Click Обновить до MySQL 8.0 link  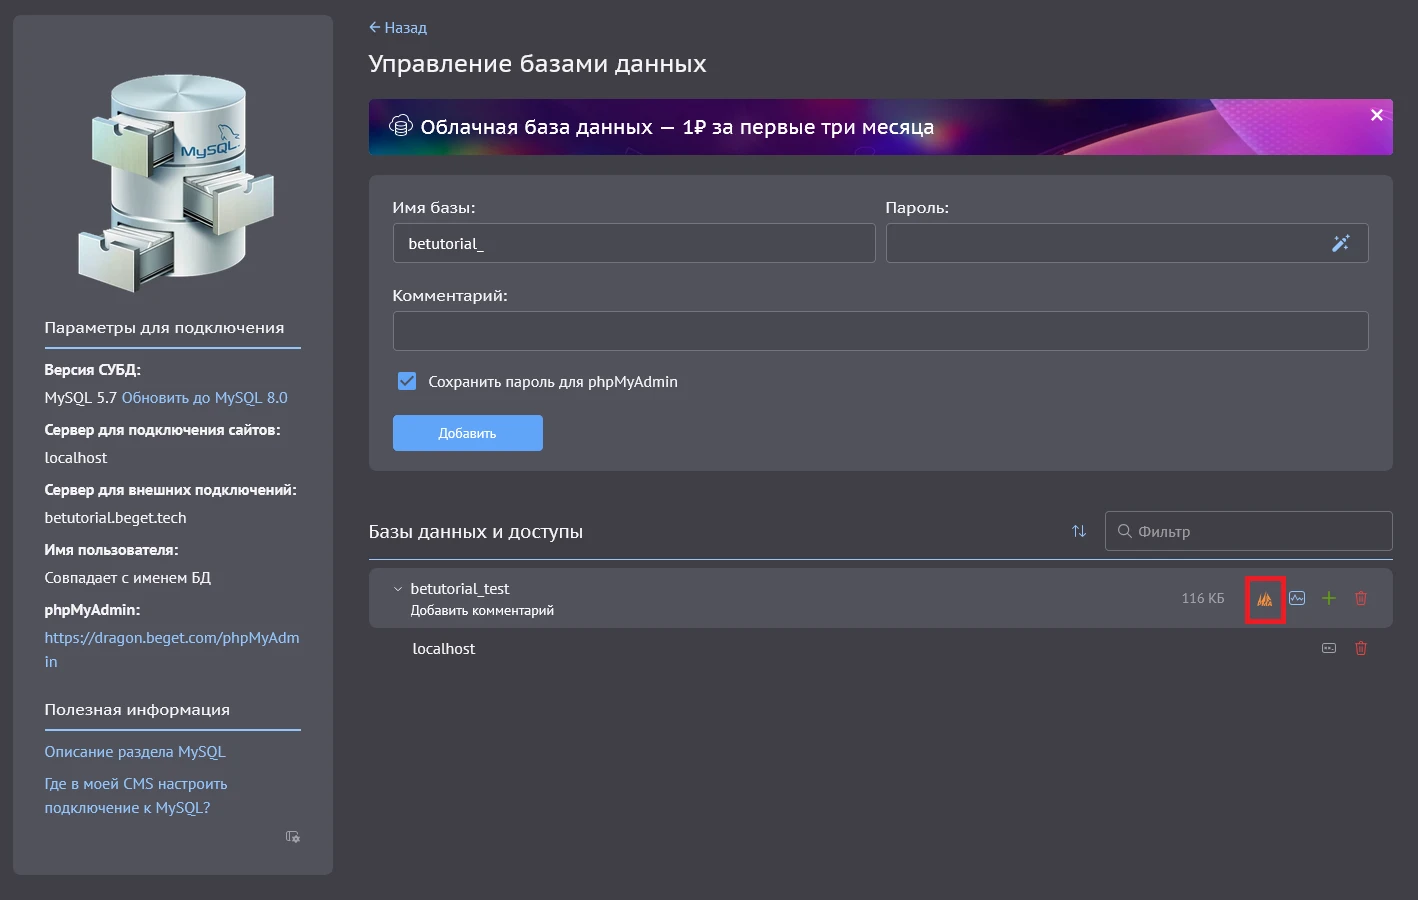(x=204, y=397)
